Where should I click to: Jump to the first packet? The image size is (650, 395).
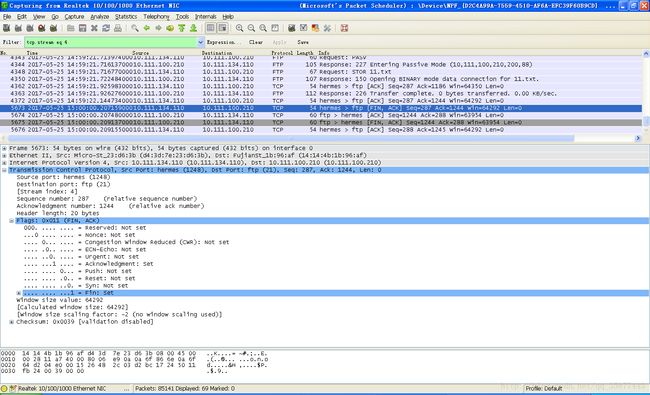[182, 28]
